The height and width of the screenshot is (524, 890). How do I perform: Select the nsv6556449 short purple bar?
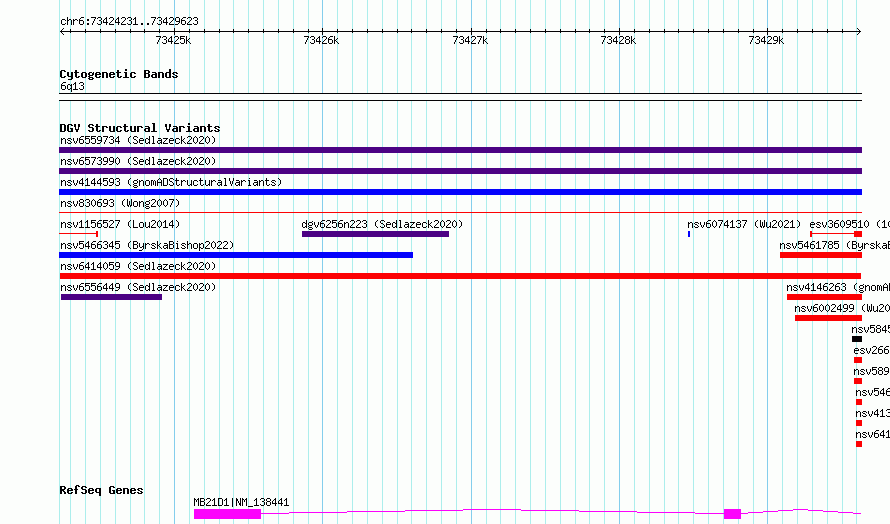111,297
